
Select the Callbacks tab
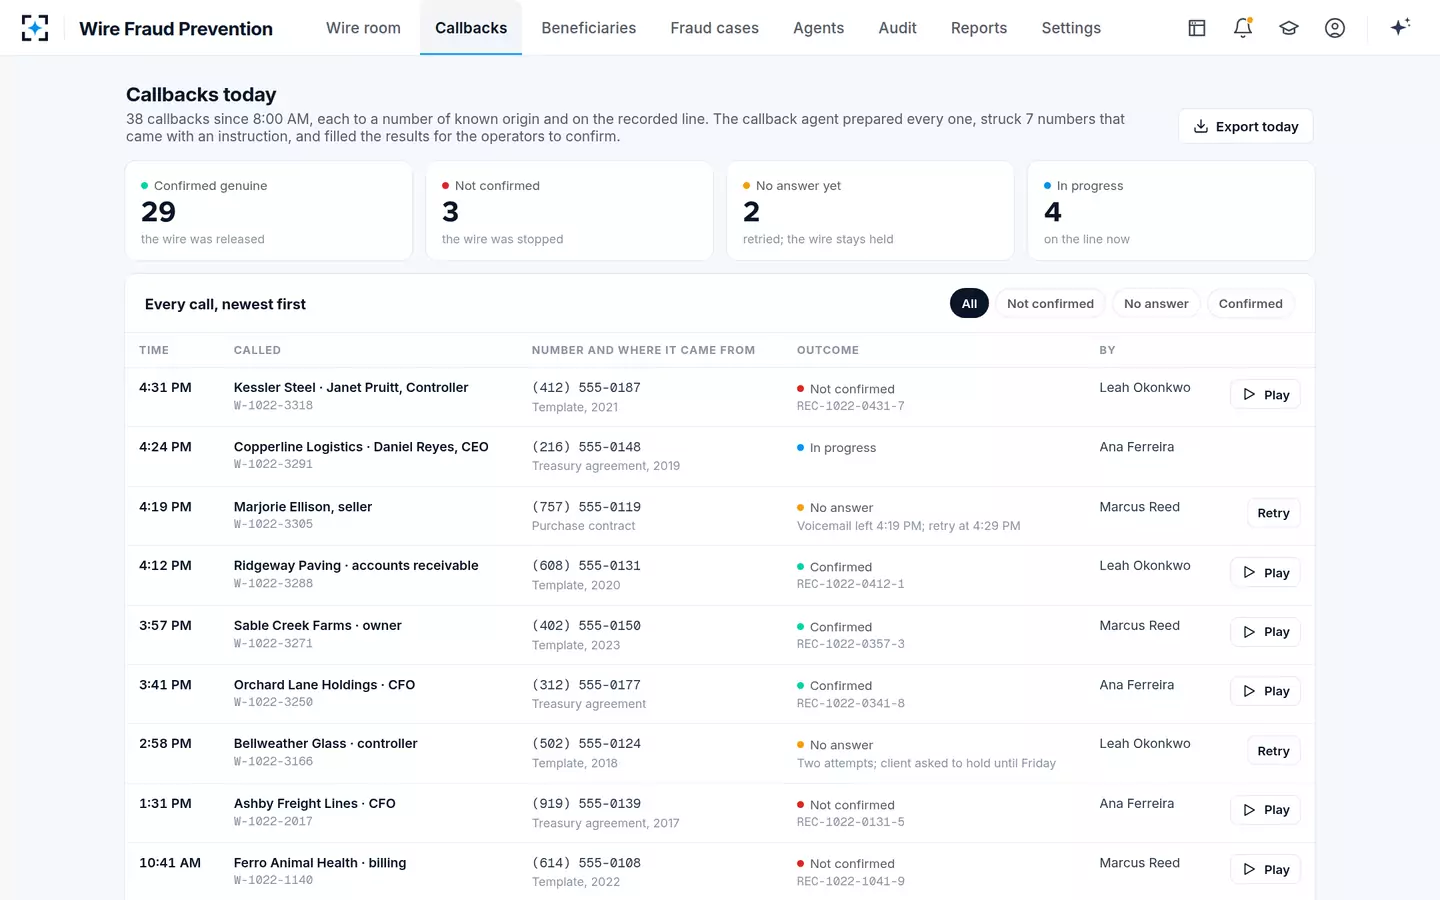[471, 28]
